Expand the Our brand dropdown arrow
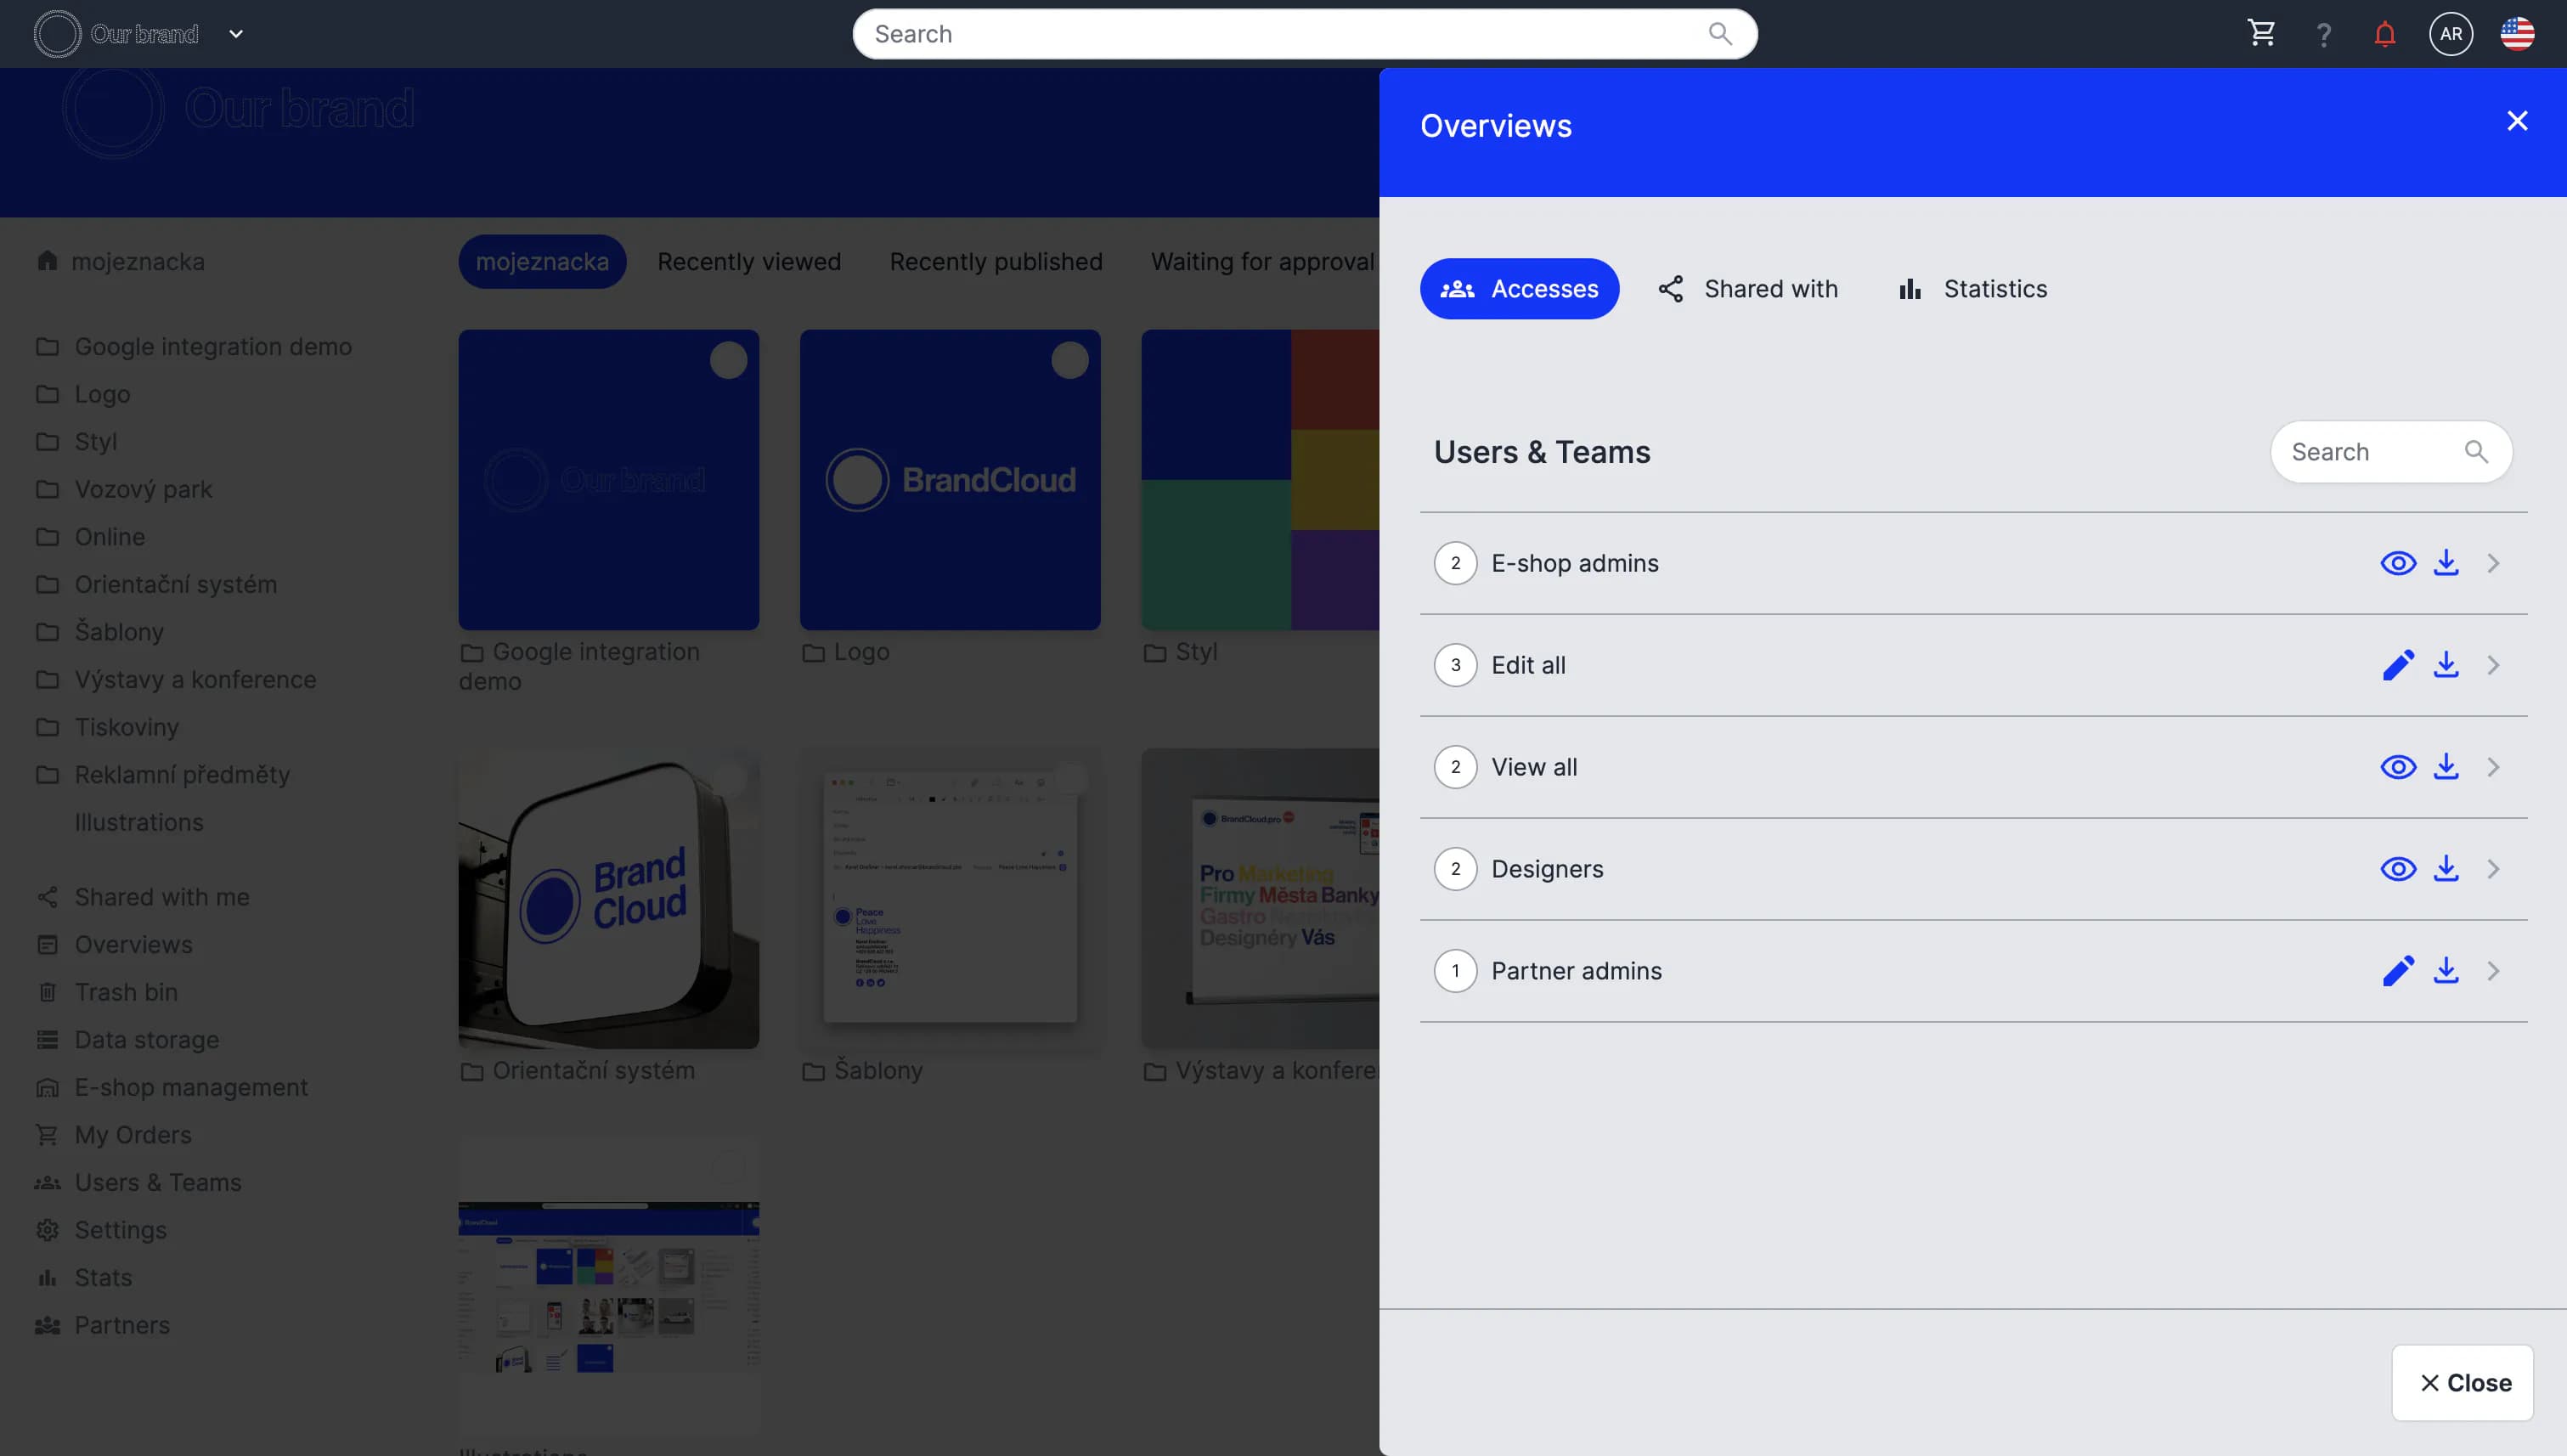 point(236,34)
